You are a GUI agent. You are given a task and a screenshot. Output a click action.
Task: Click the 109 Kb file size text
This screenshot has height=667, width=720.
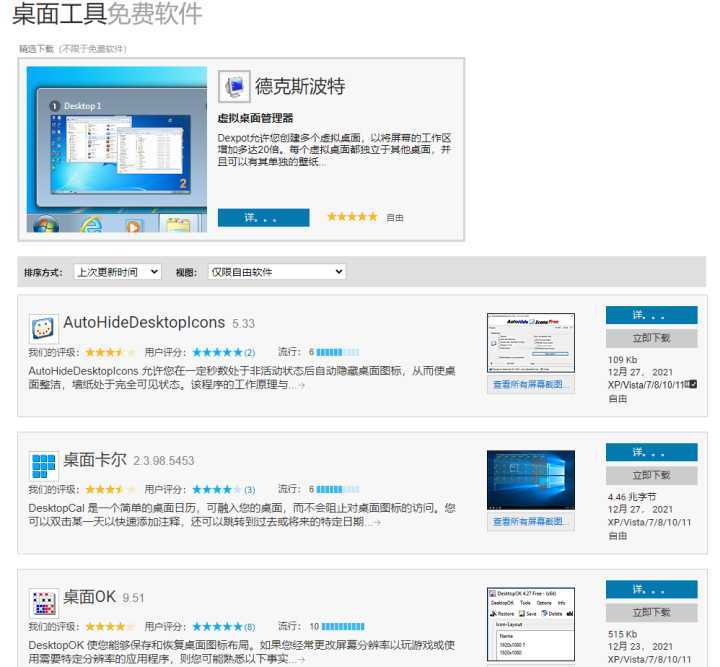(623, 360)
